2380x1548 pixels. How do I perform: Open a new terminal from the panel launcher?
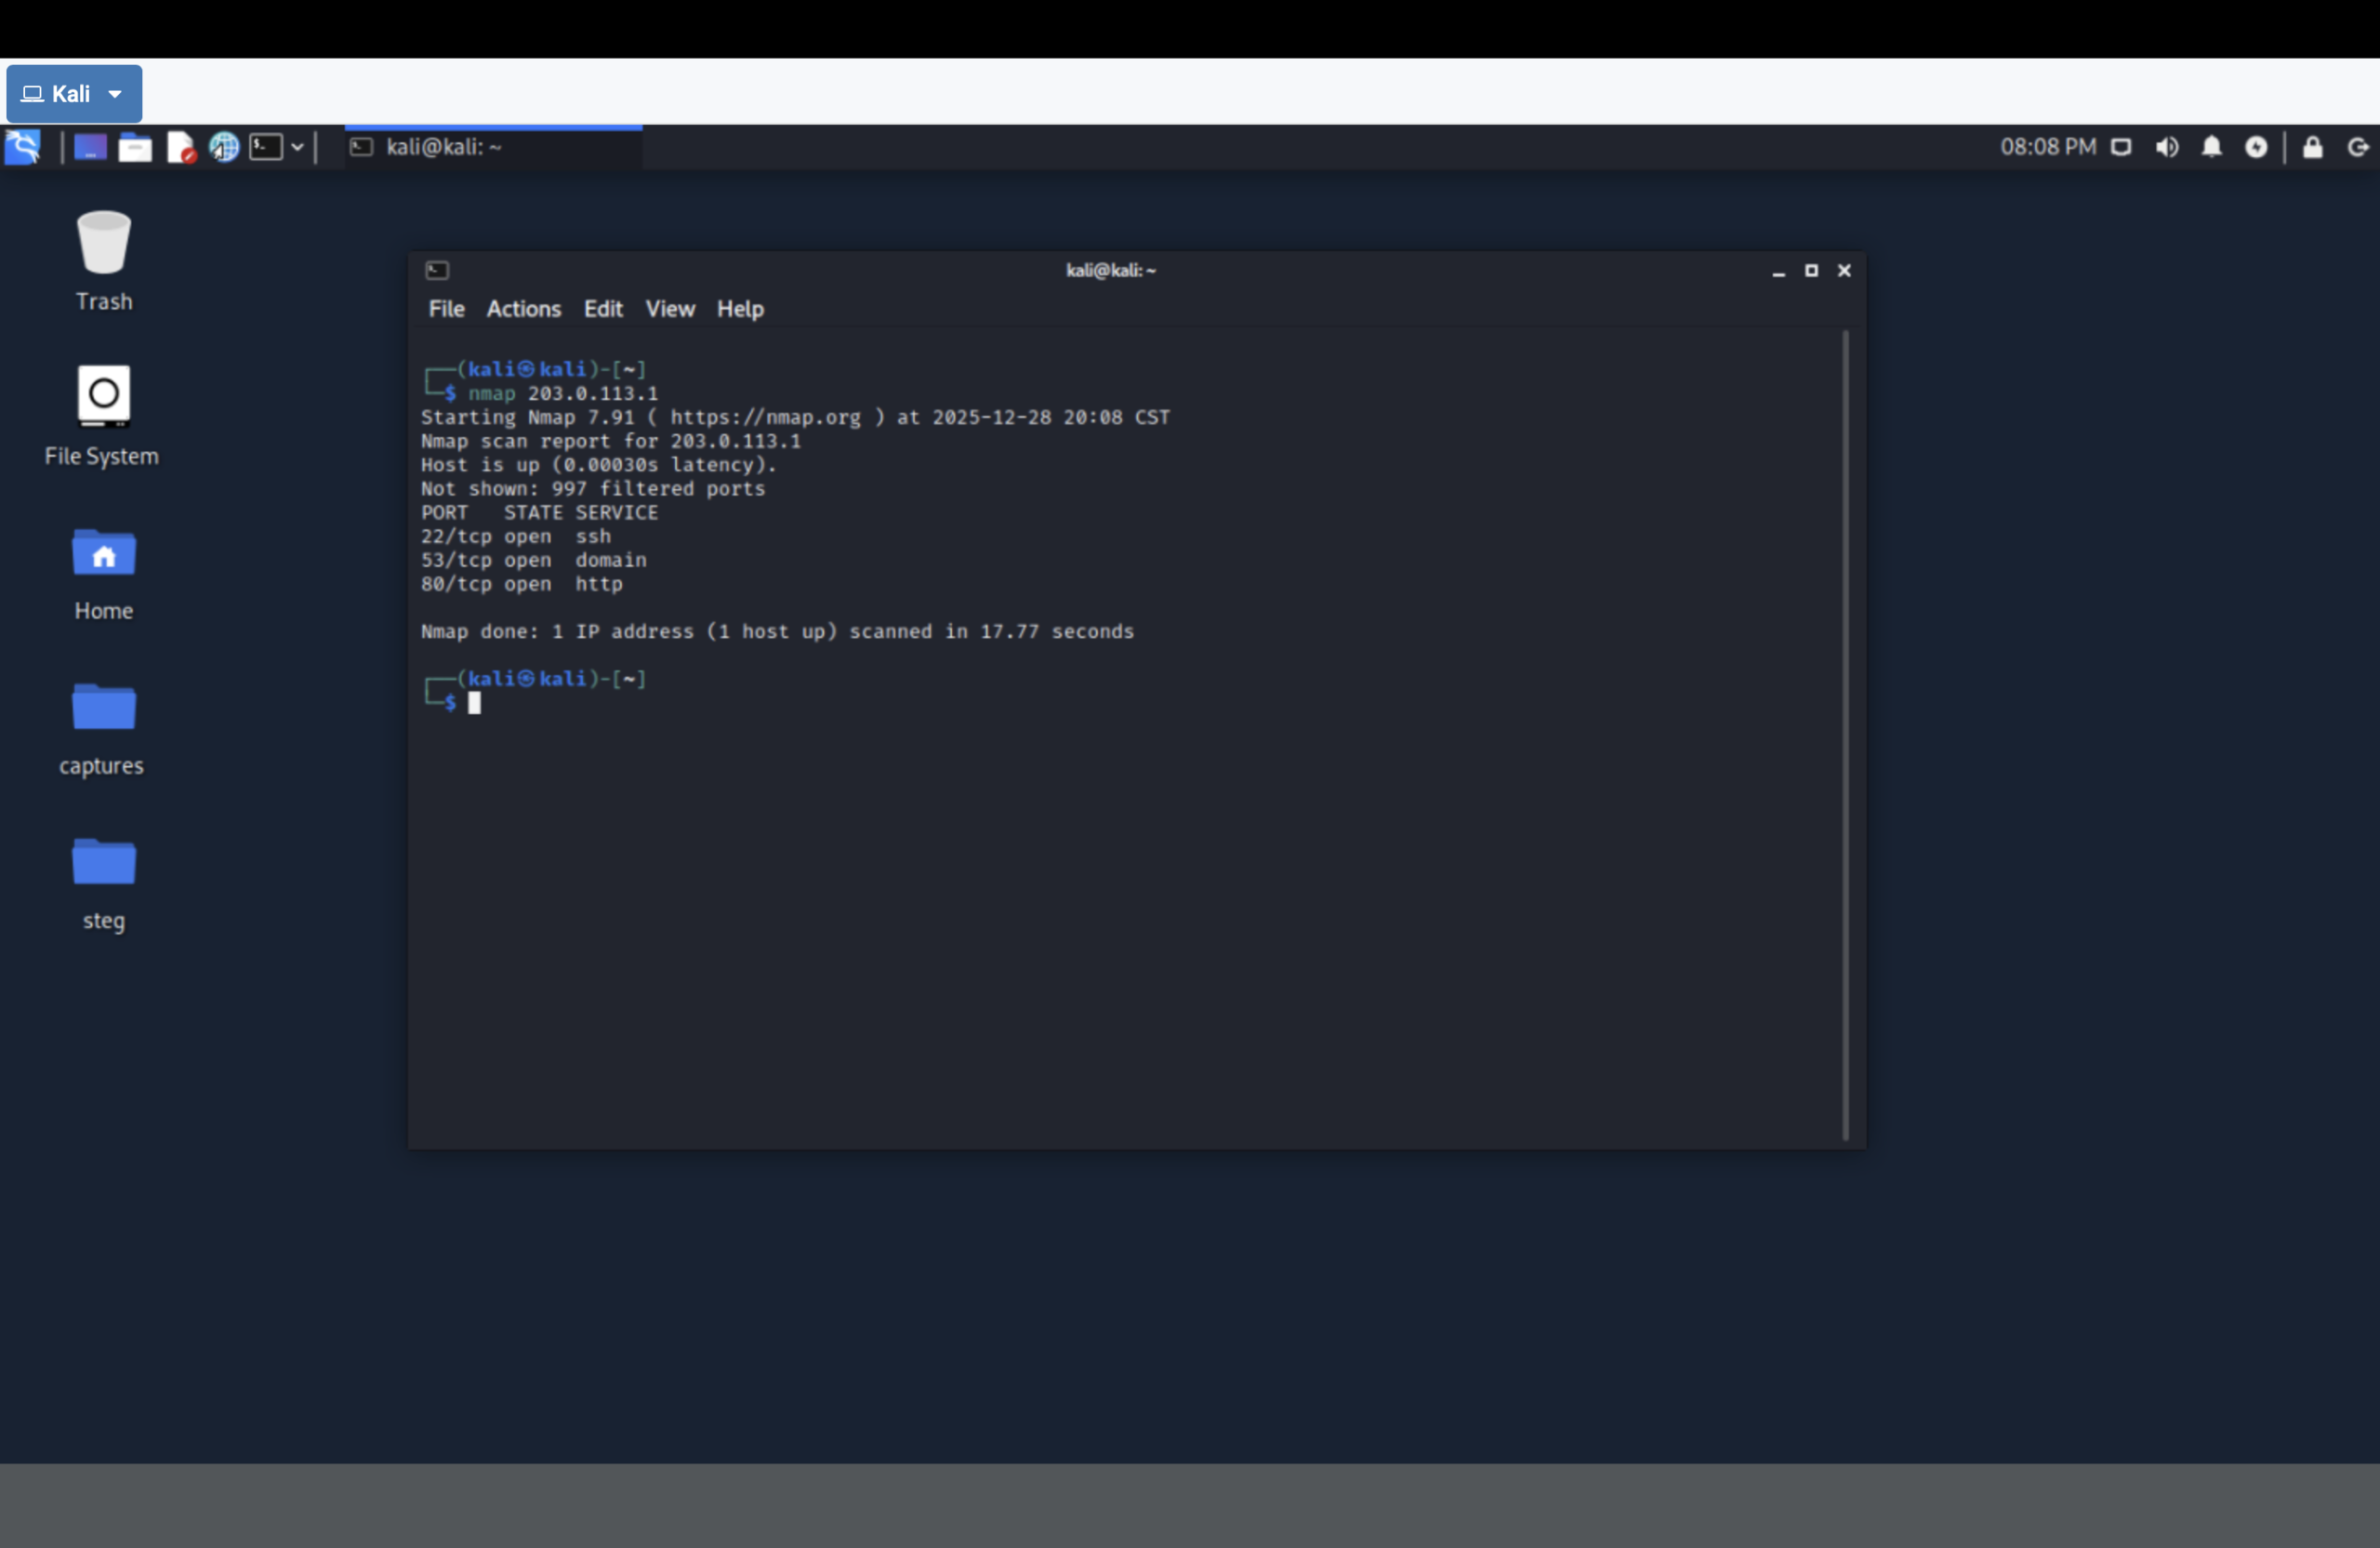264,147
